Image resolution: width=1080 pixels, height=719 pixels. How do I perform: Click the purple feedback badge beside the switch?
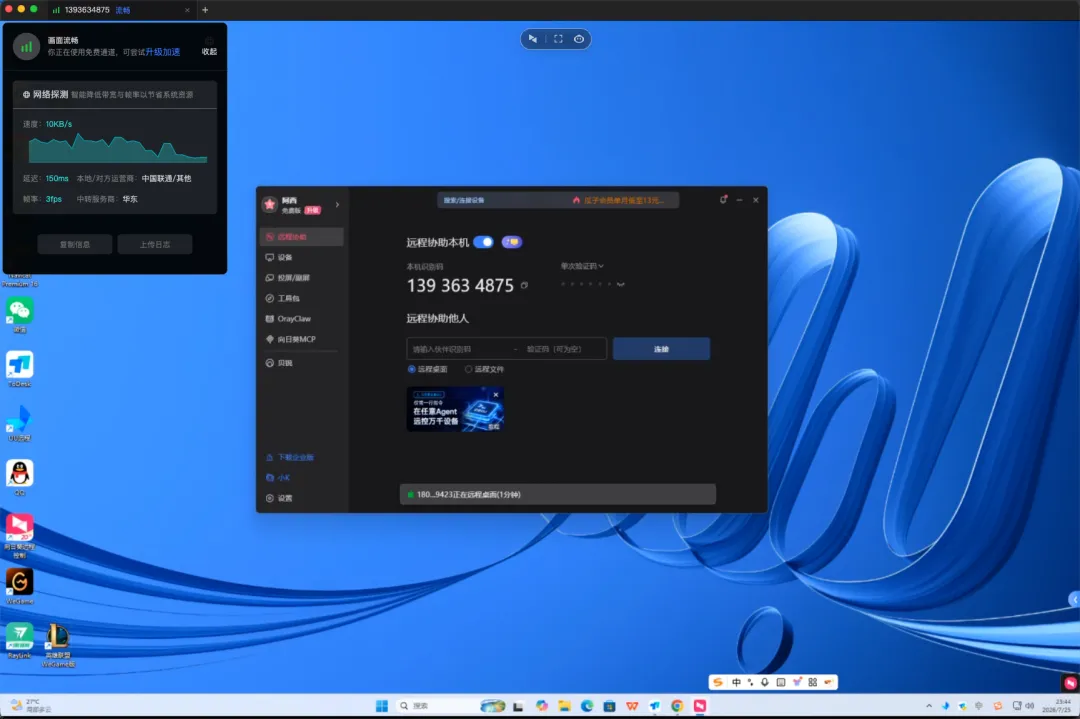coord(512,242)
